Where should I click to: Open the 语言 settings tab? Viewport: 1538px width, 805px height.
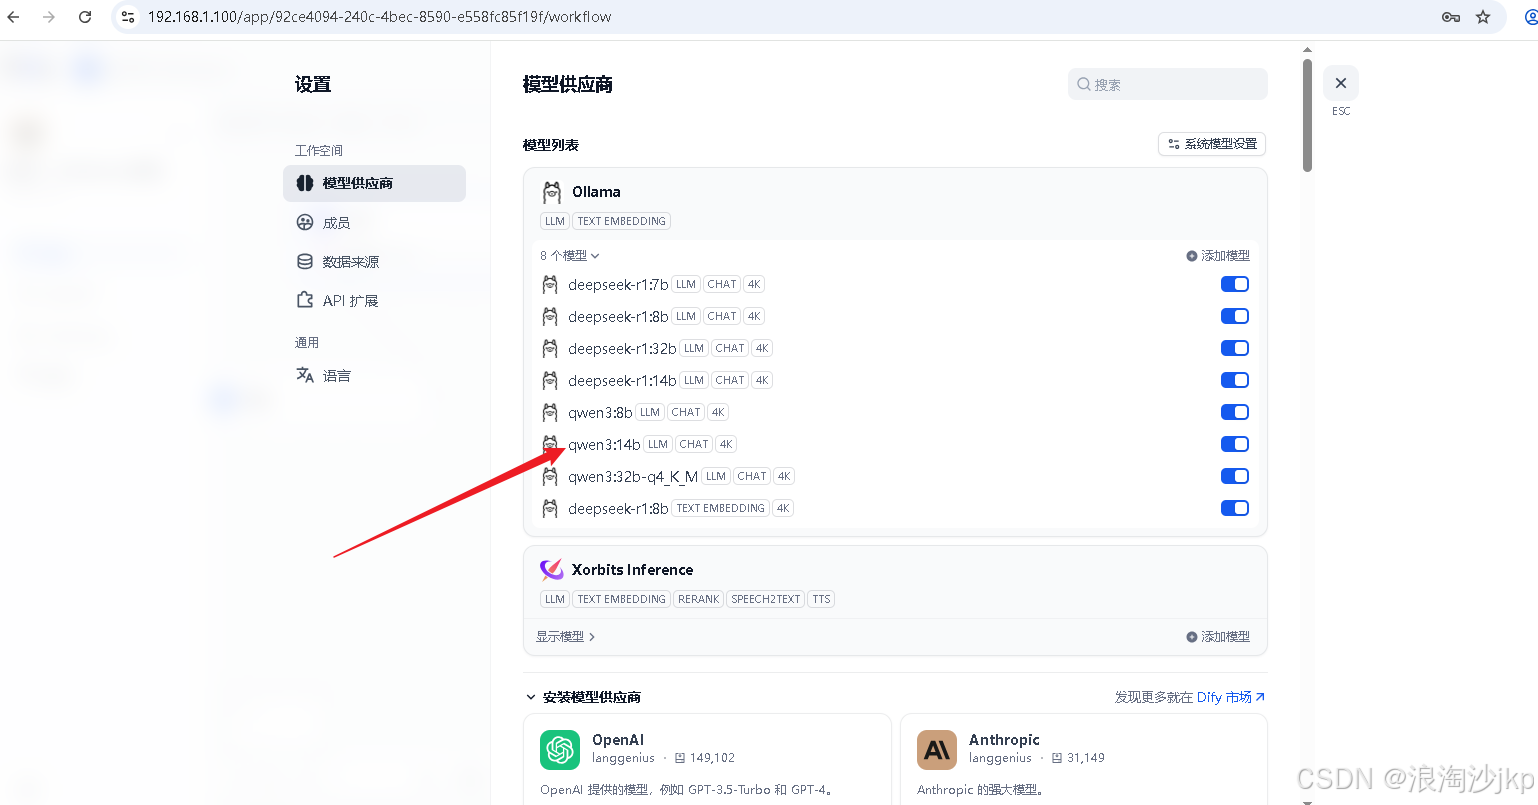(x=375, y=376)
